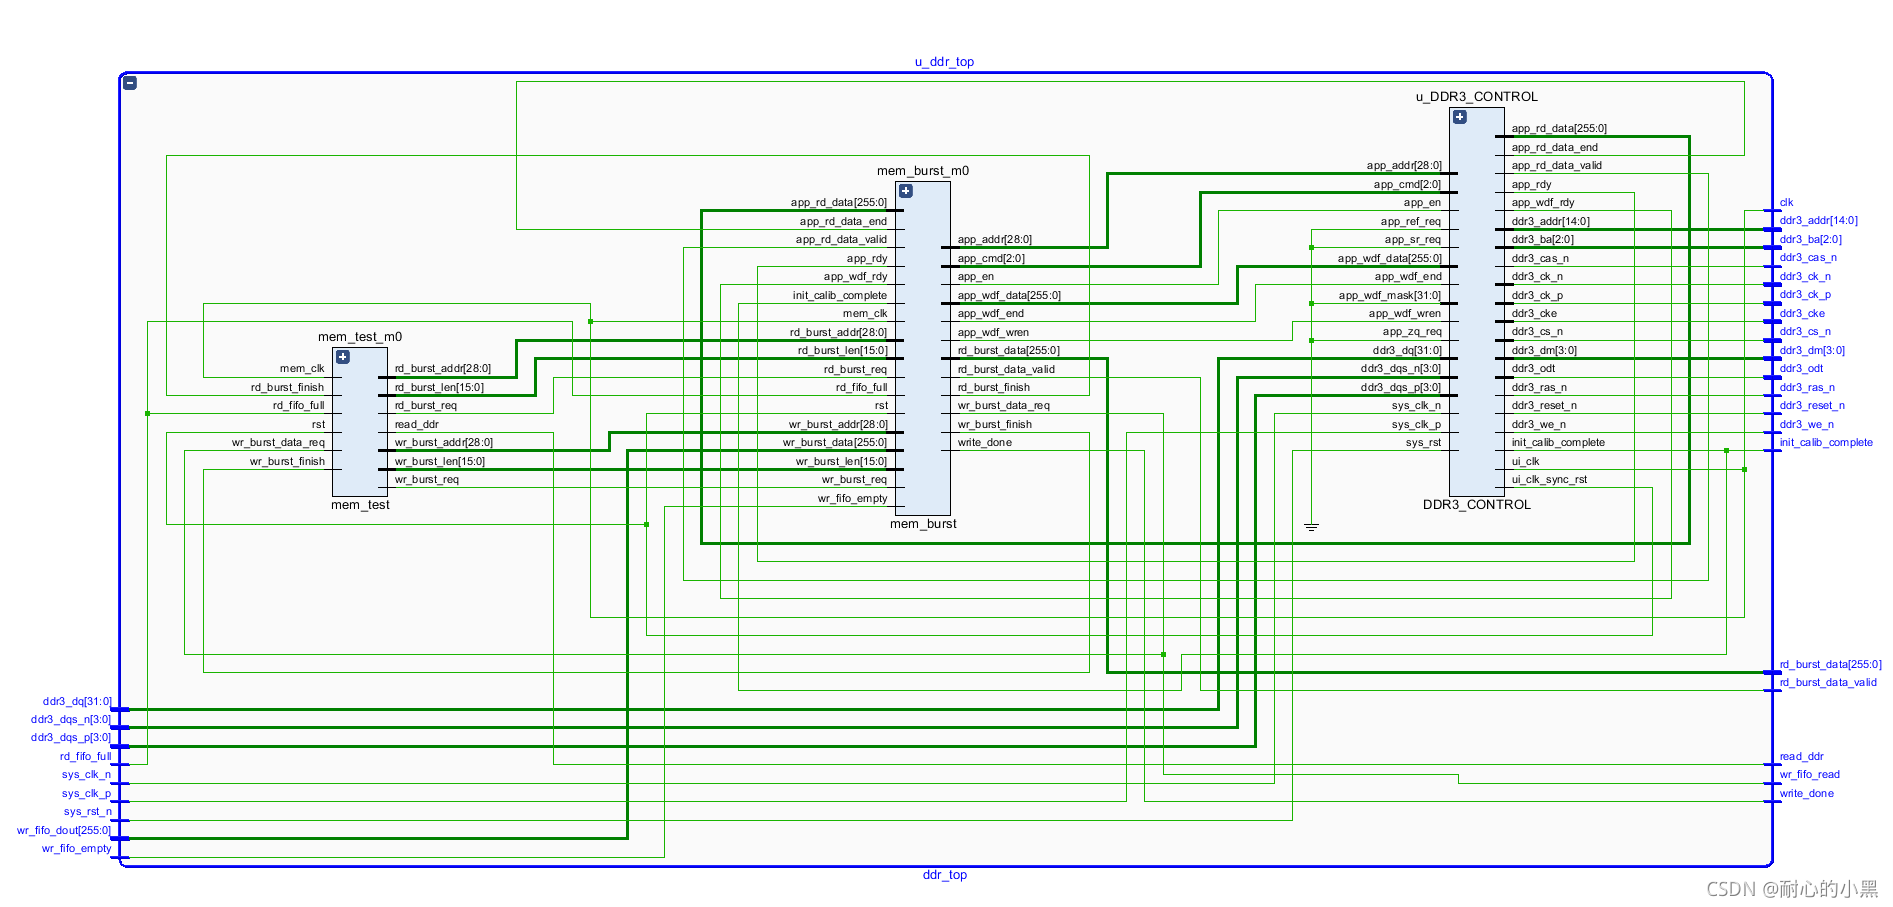Click DDR3_CONTROL app_wdf_mask[31:0] input pin
Image resolution: width=1893 pixels, height=907 pixels.
(x=1390, y=296)
